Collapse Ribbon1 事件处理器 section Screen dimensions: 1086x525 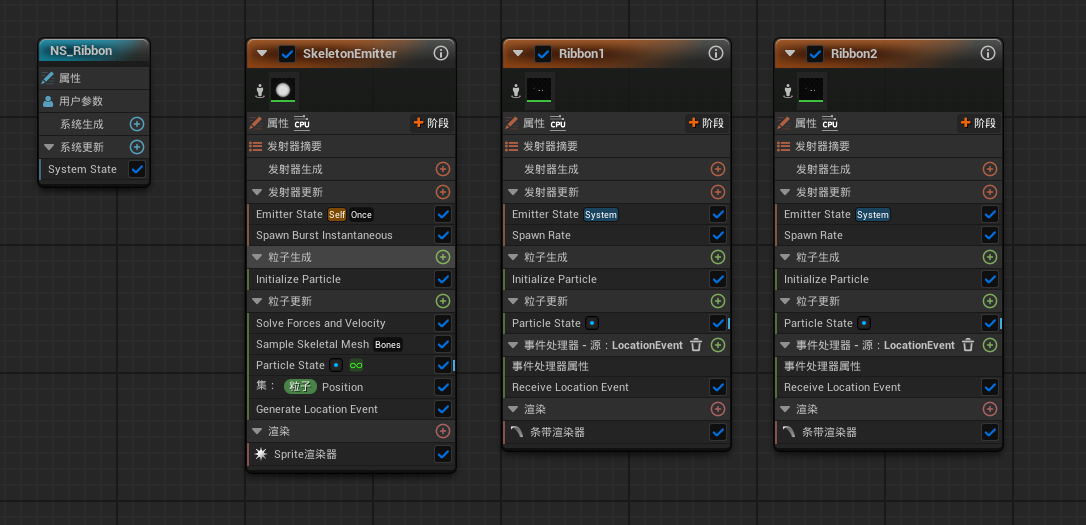[x=513, y=345]
